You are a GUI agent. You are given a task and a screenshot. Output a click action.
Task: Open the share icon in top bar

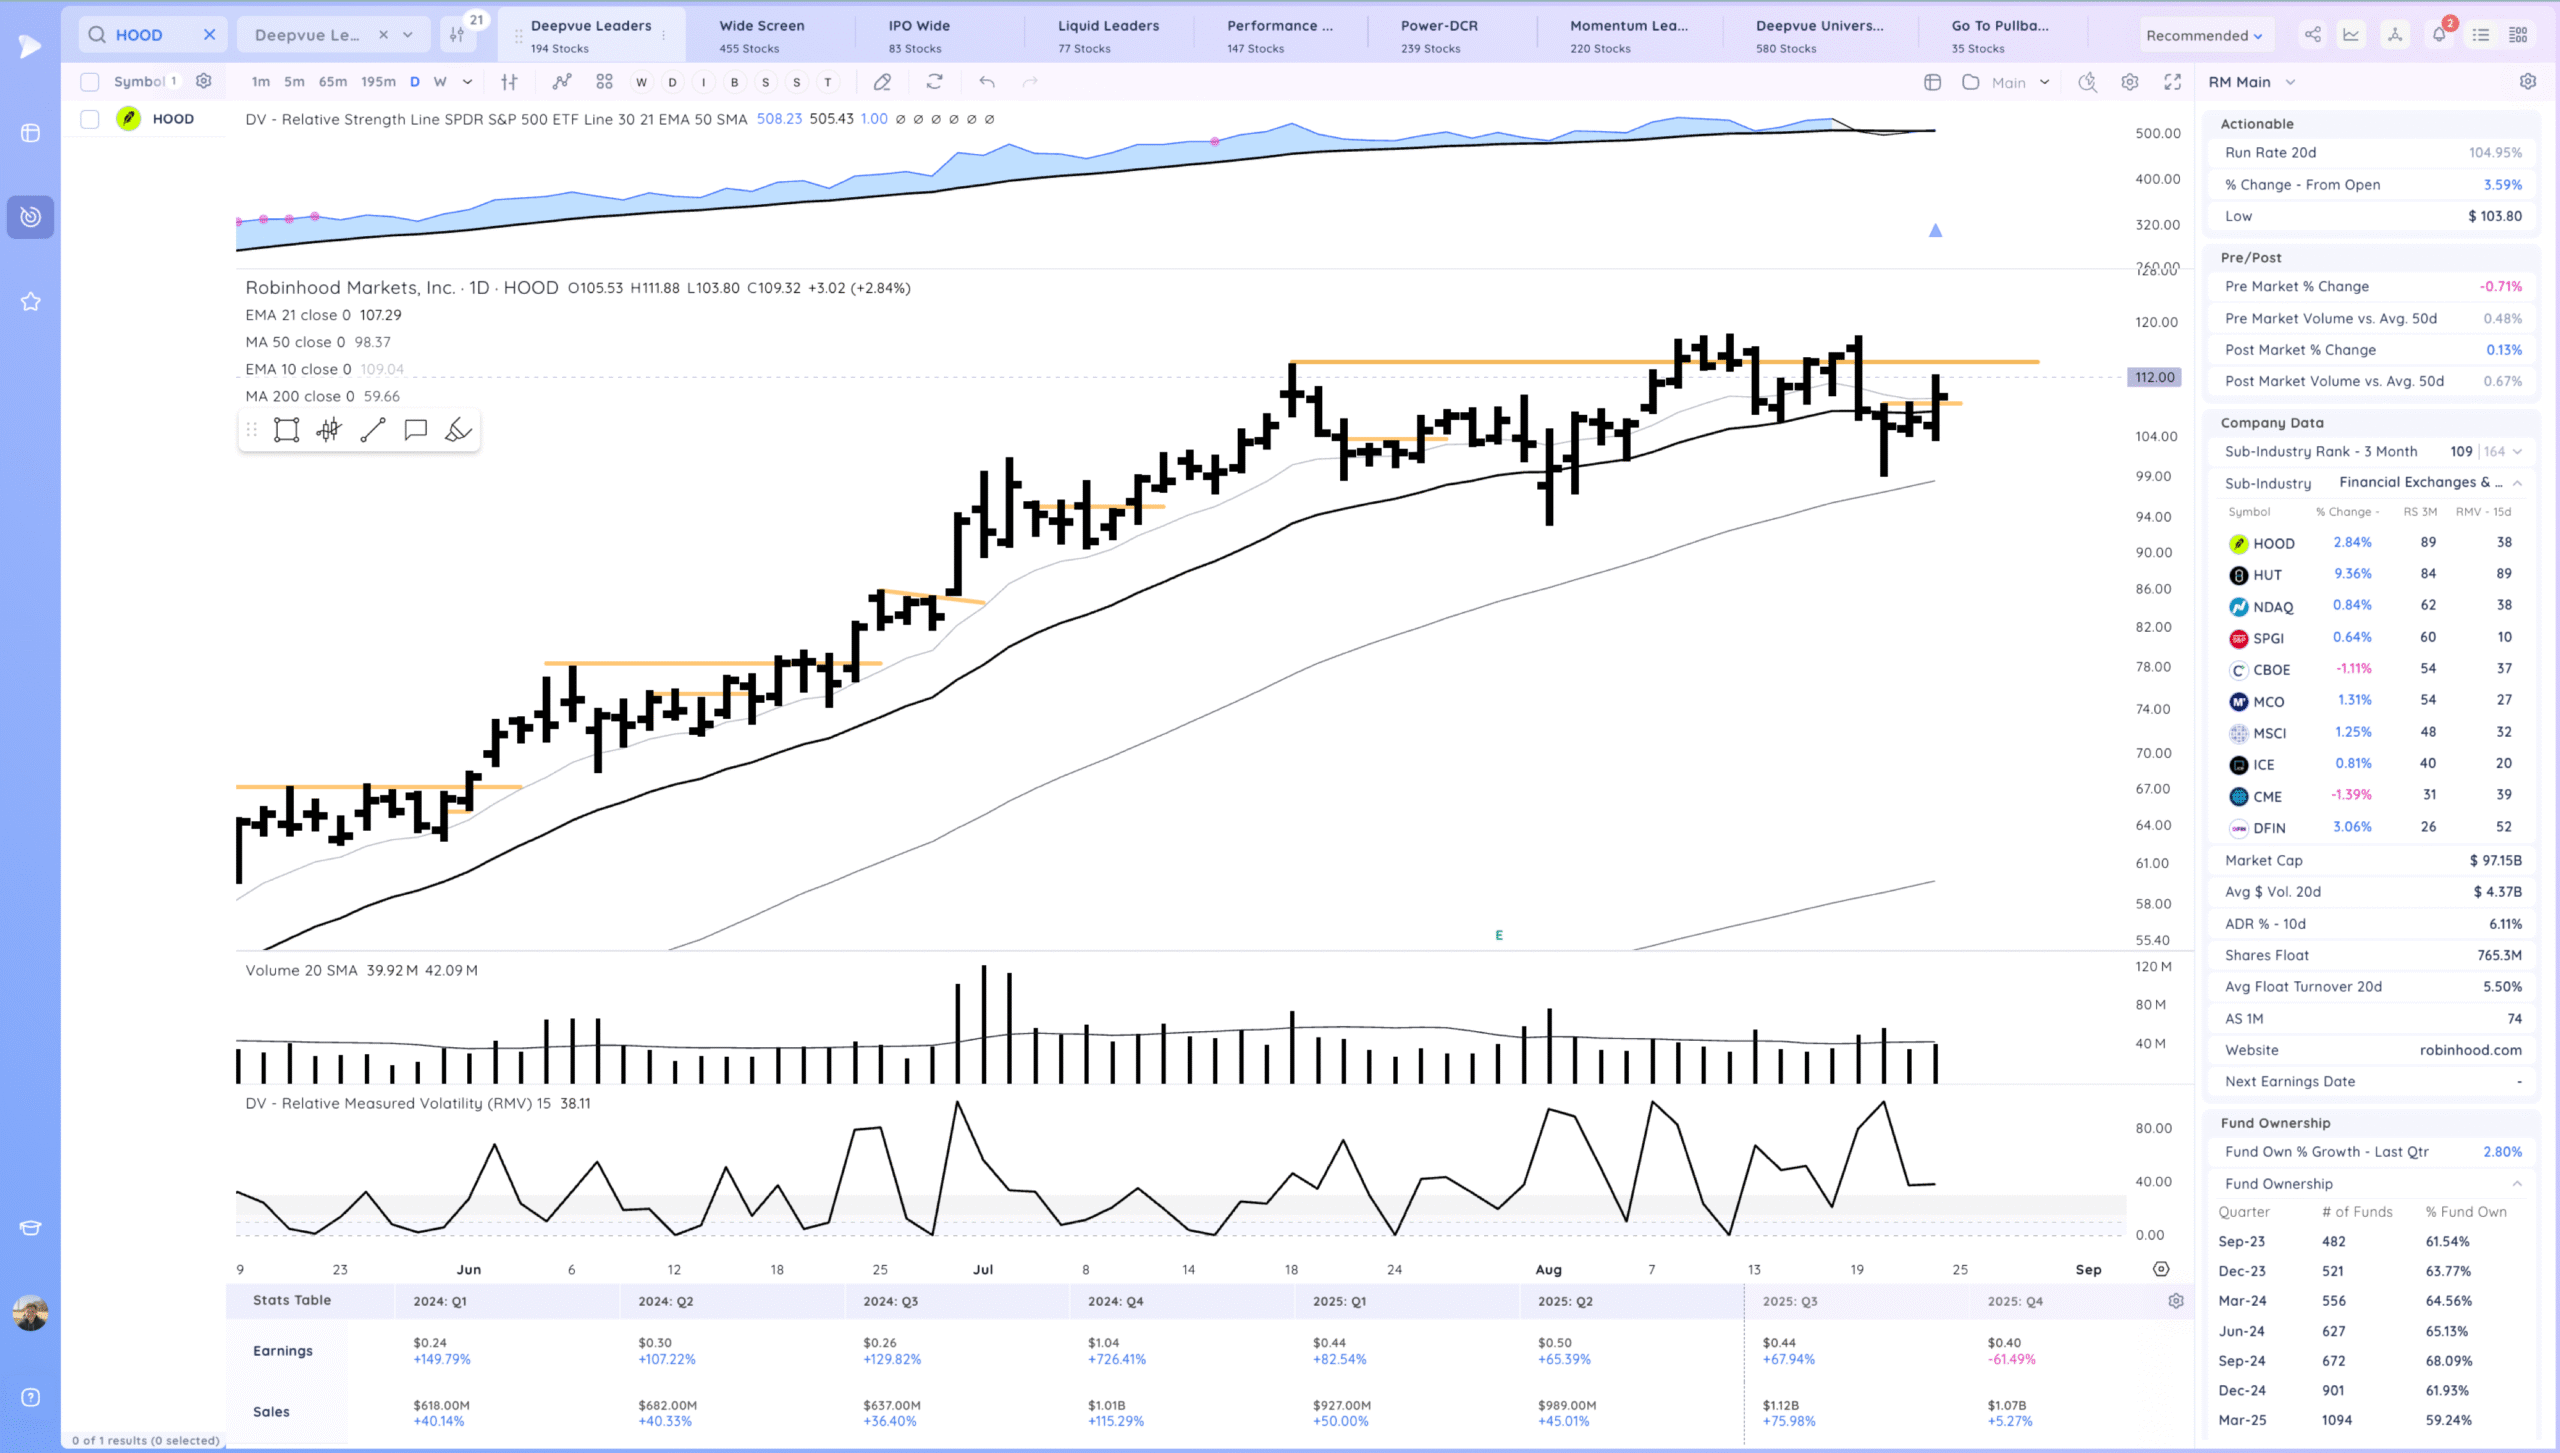[x=2313, y=35]
